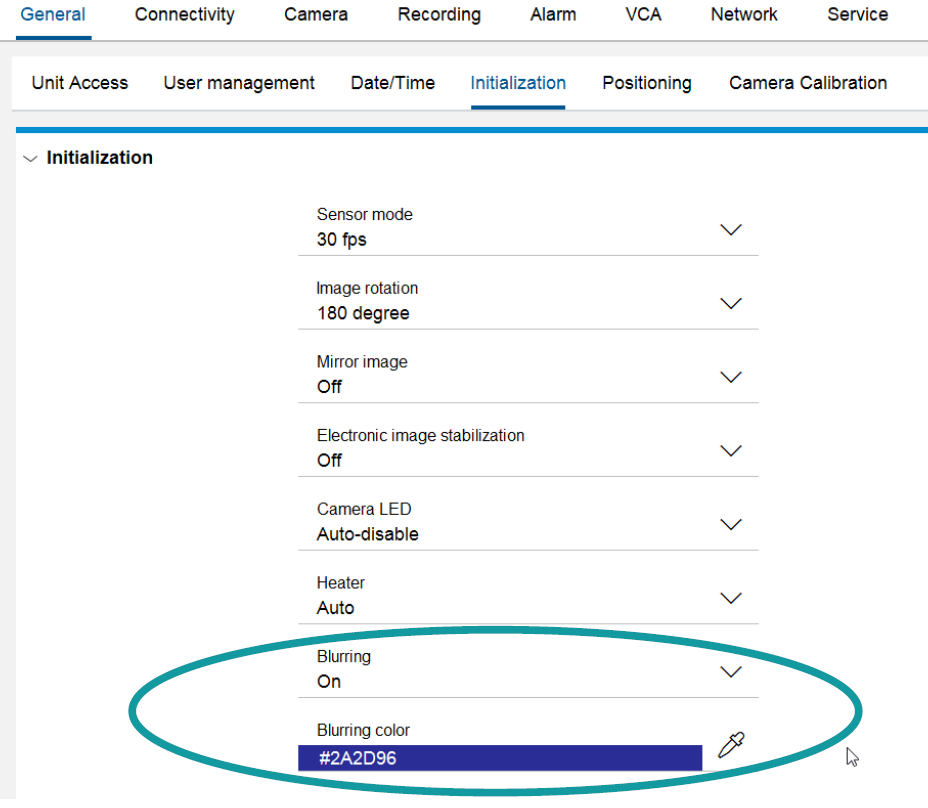Select the Alarm tab
Image resolution: width=928 pixels, height=808 pixels.
pos(553,15)
